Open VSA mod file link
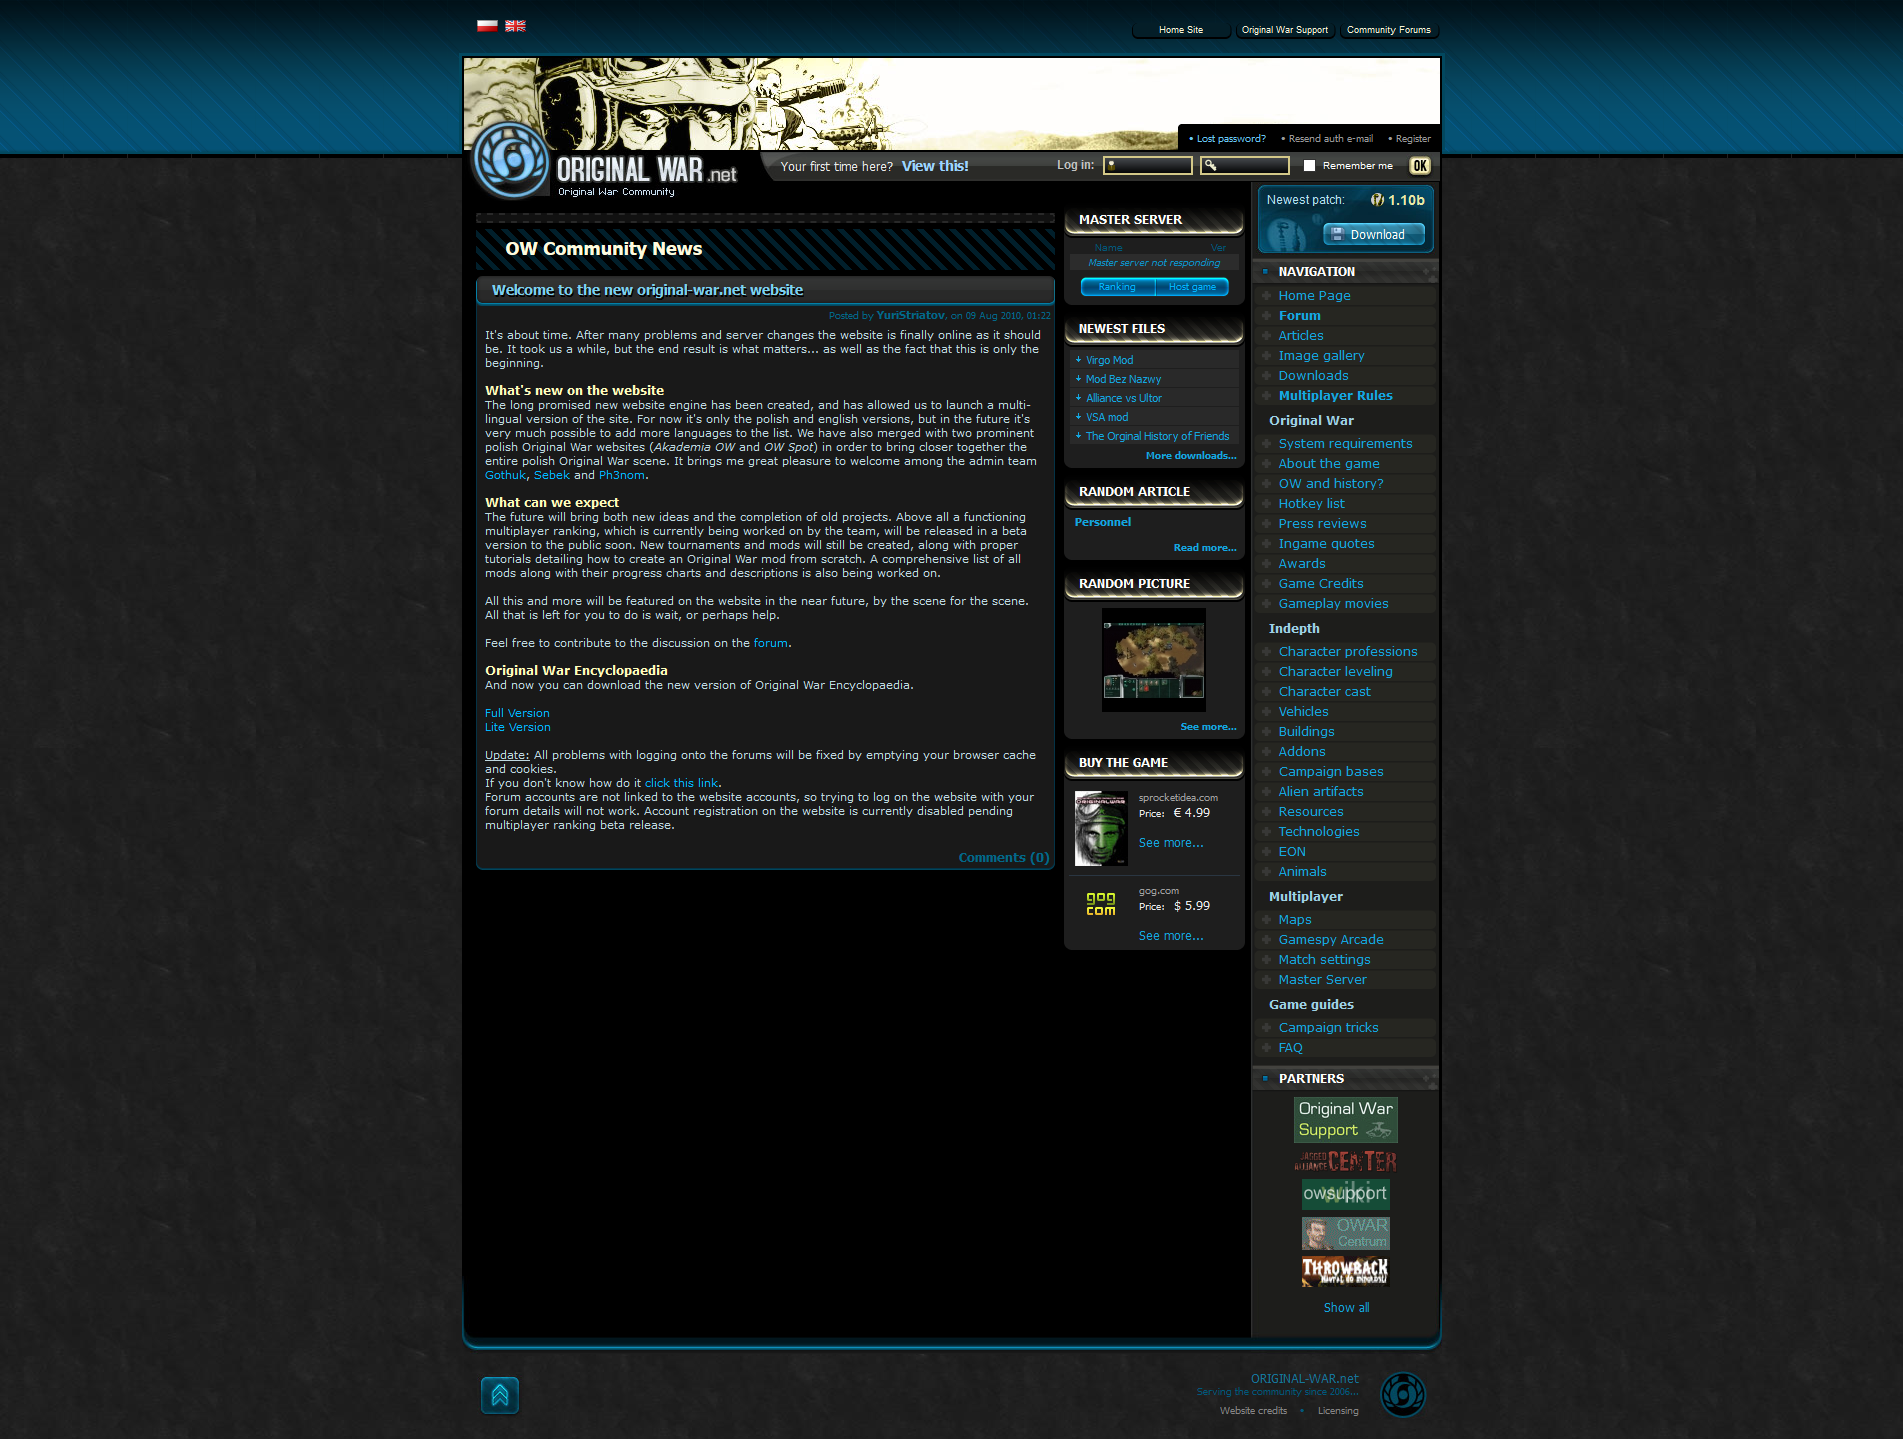This screenshot has width=1903, height=1439. coord(1107,417)
